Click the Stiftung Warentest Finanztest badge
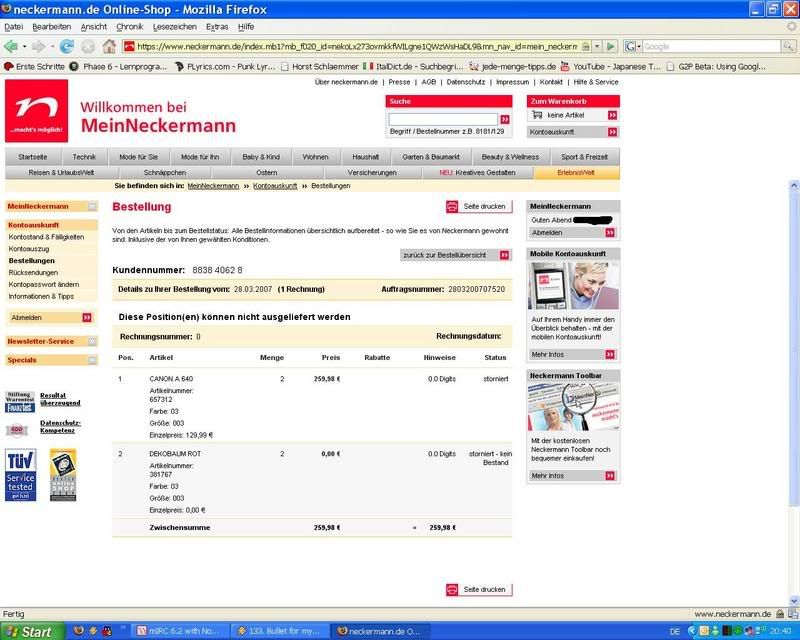 20,402
